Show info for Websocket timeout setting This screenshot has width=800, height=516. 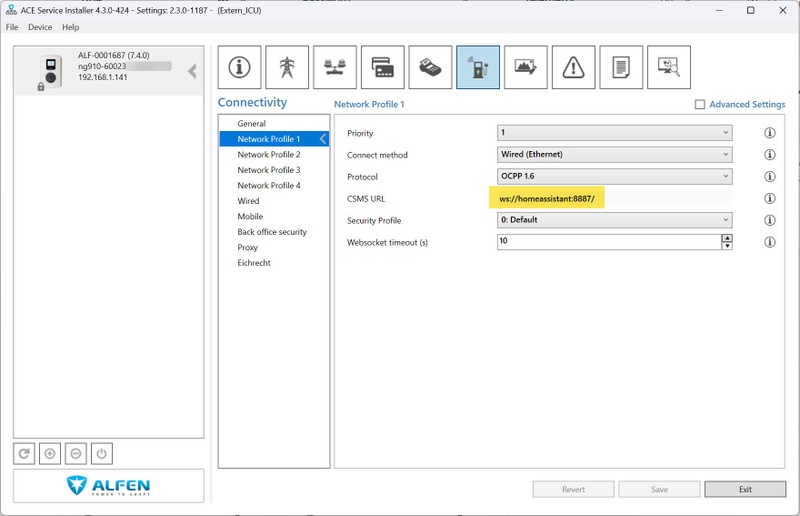click(770, 242)
